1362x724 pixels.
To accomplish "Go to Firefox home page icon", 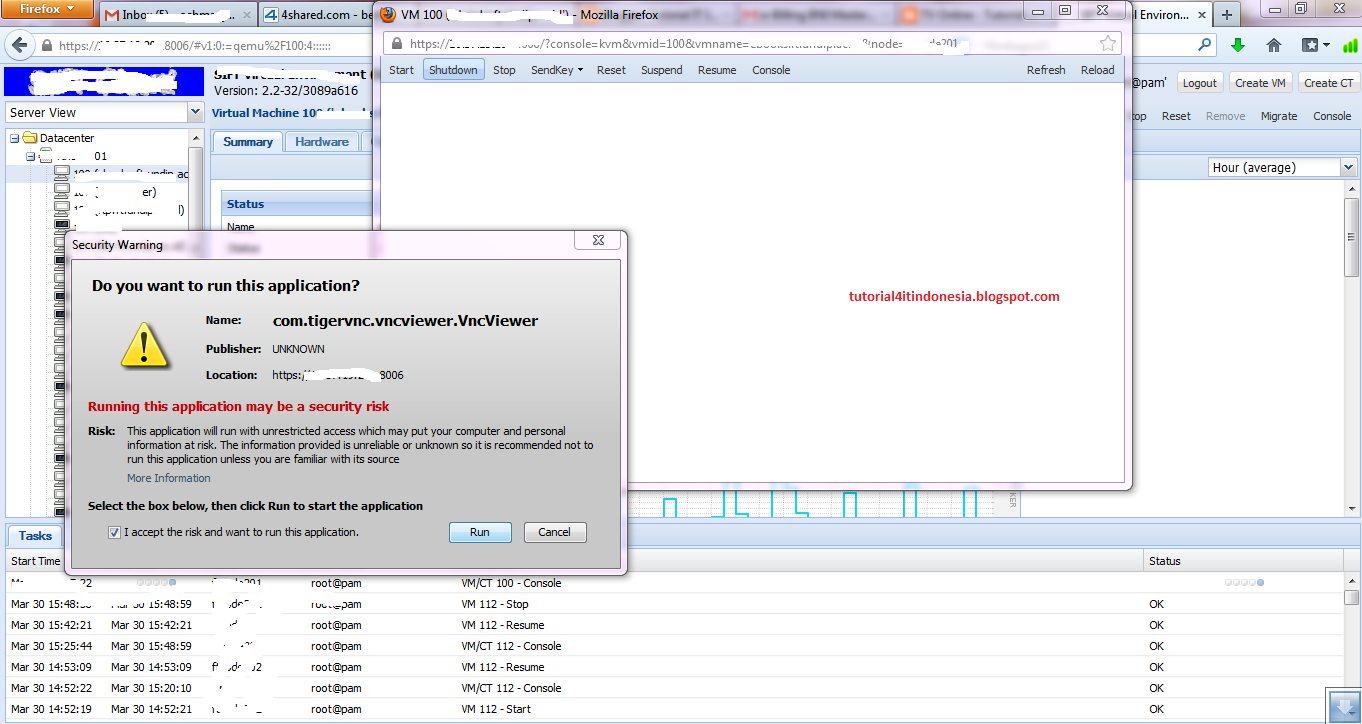I will 1274,45.
